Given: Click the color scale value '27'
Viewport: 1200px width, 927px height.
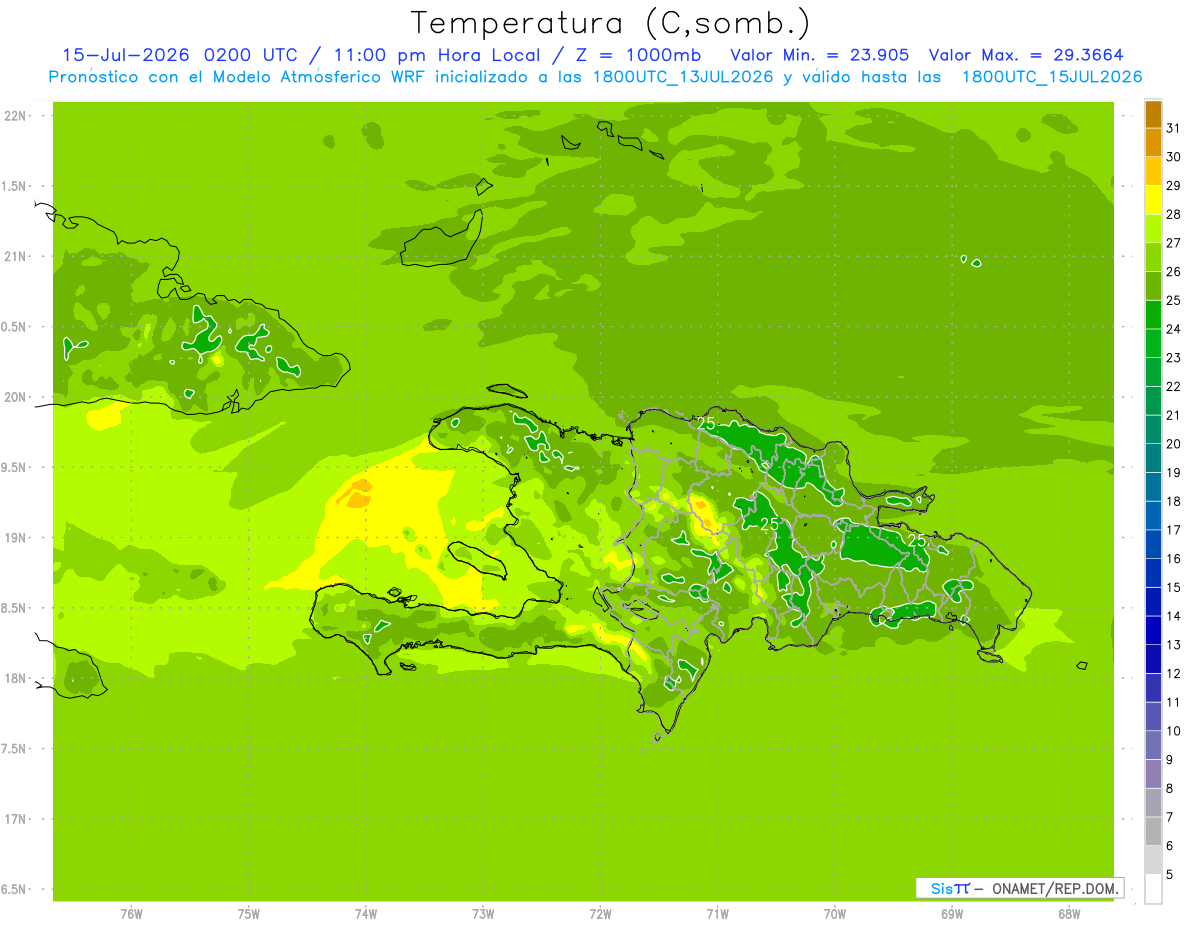Looking at the screenshot, I should pos(1173,243).
